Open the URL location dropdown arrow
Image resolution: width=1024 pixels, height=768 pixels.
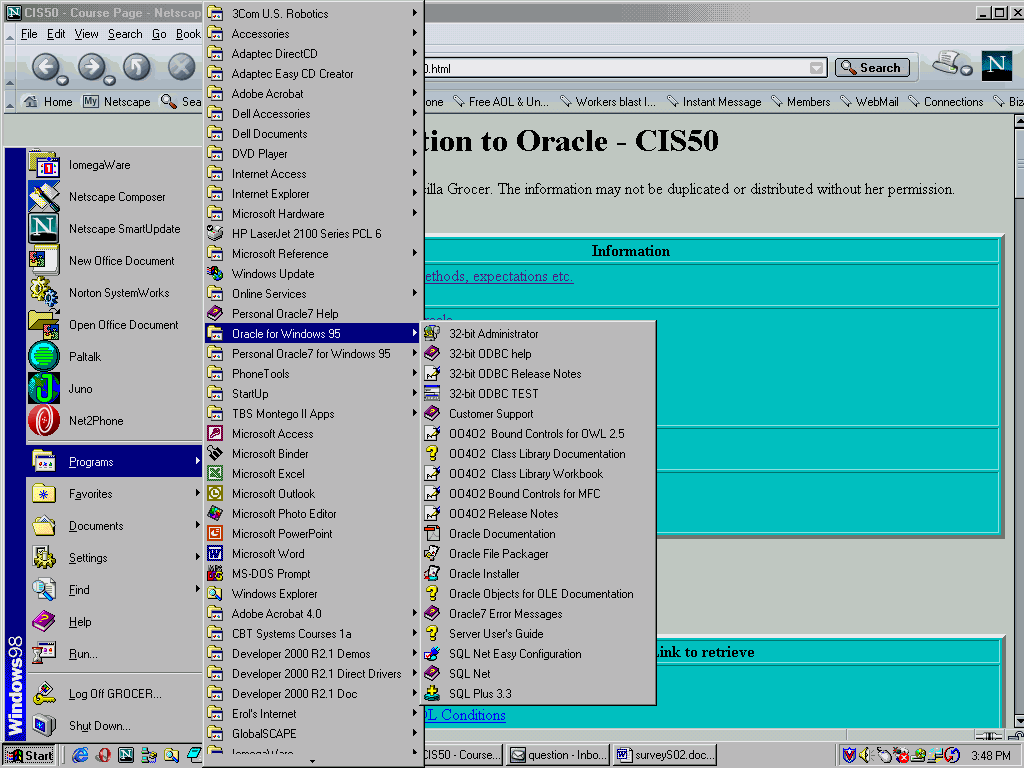816,68
